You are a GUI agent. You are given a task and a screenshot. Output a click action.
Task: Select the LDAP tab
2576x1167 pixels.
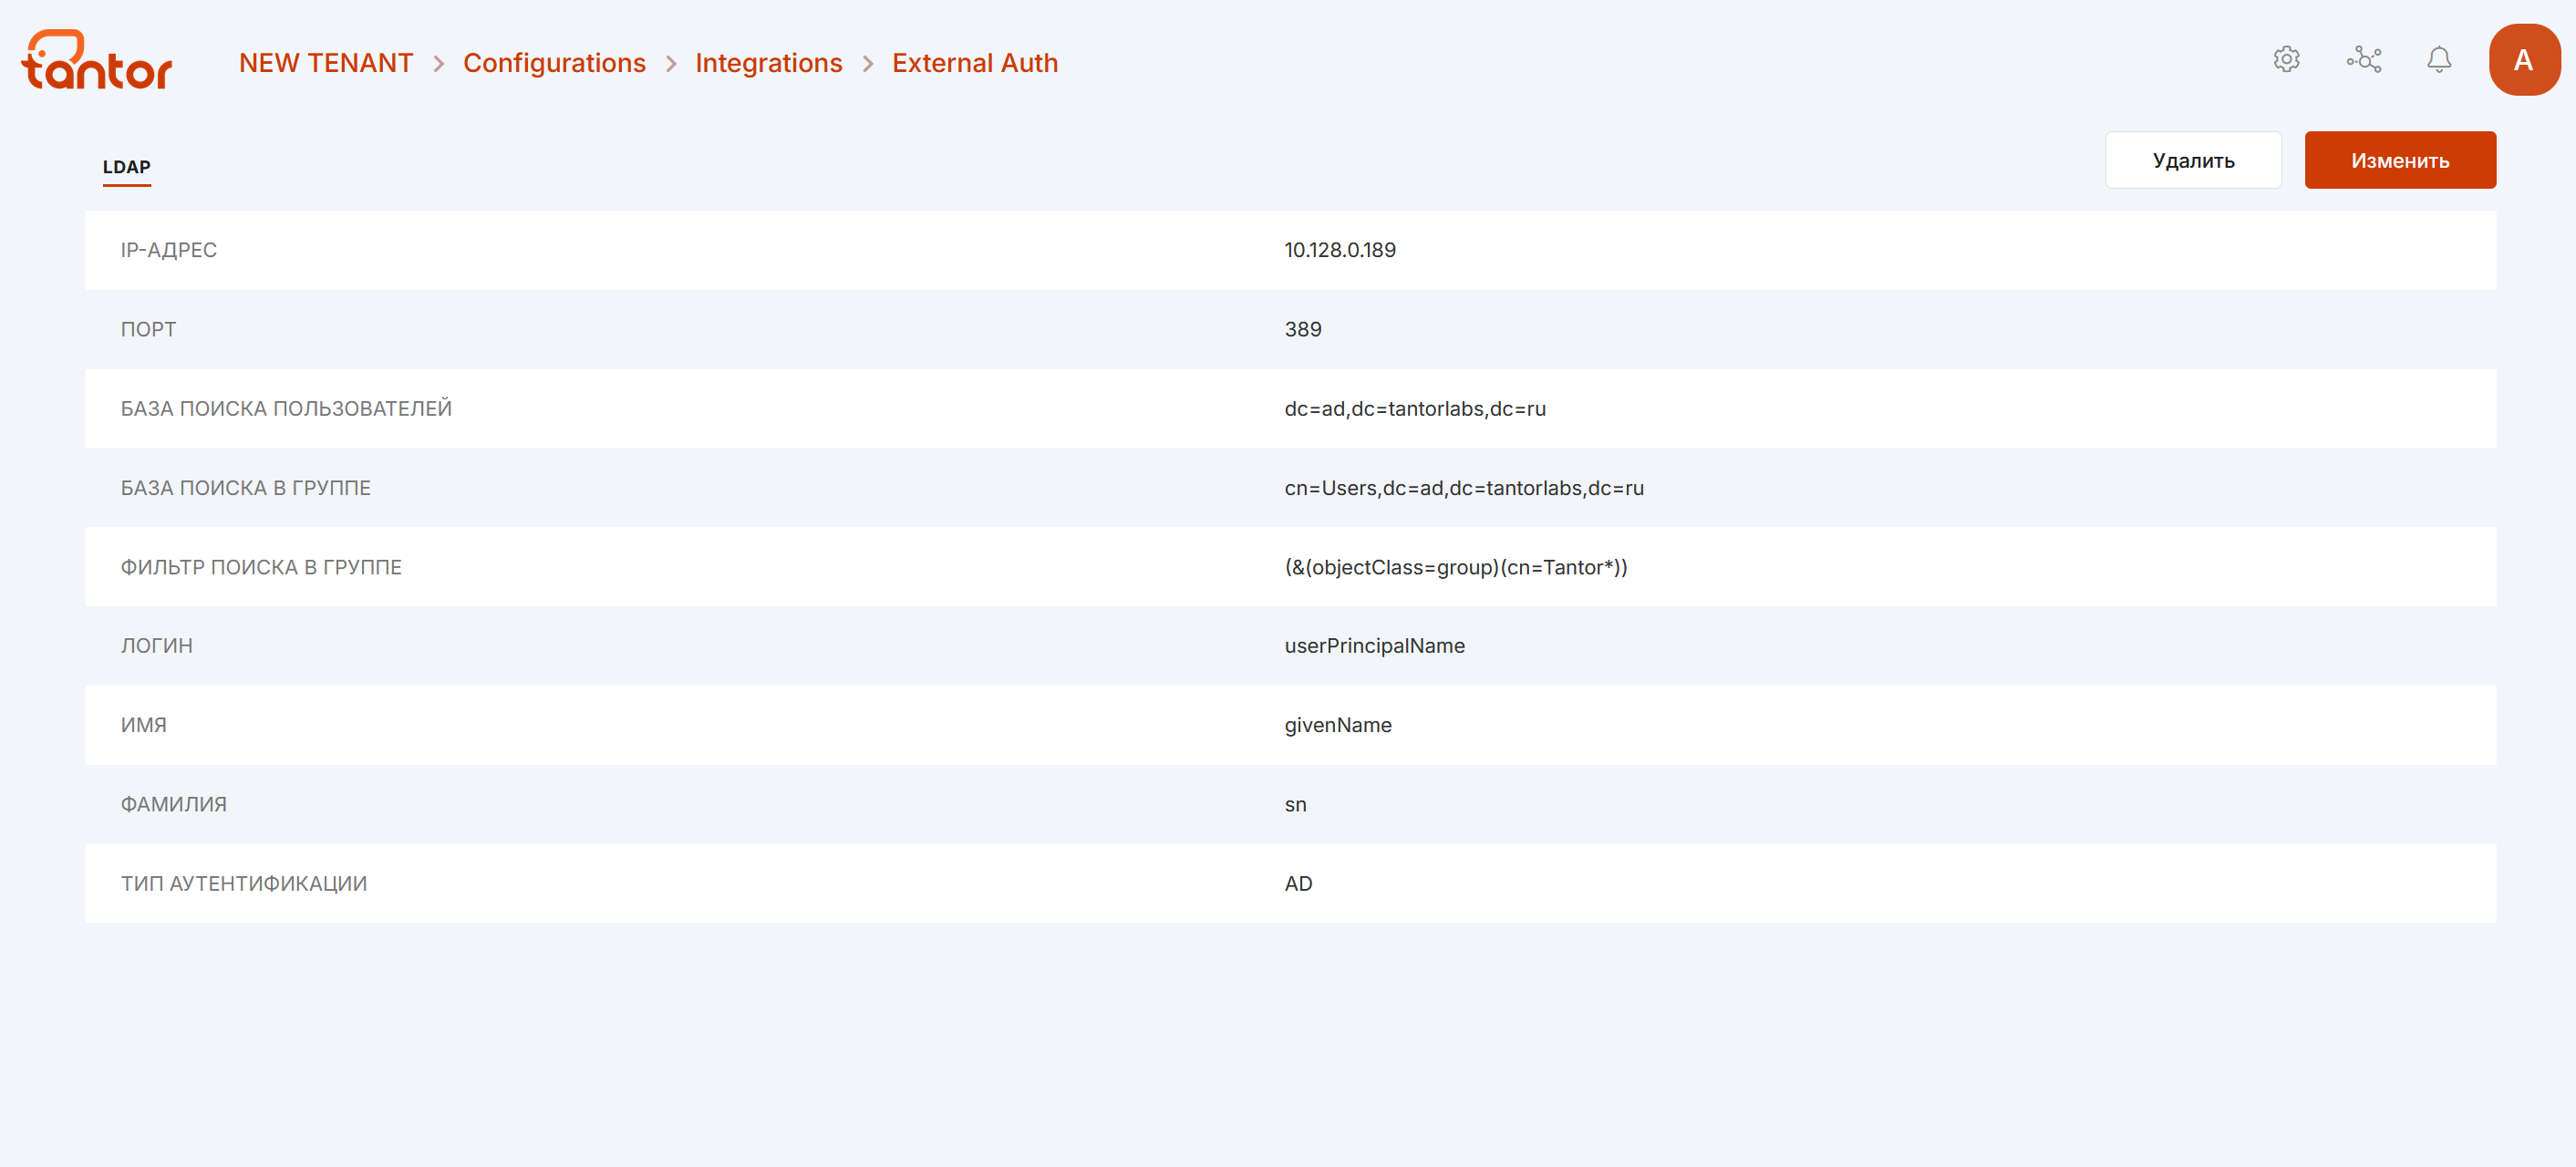127,167
